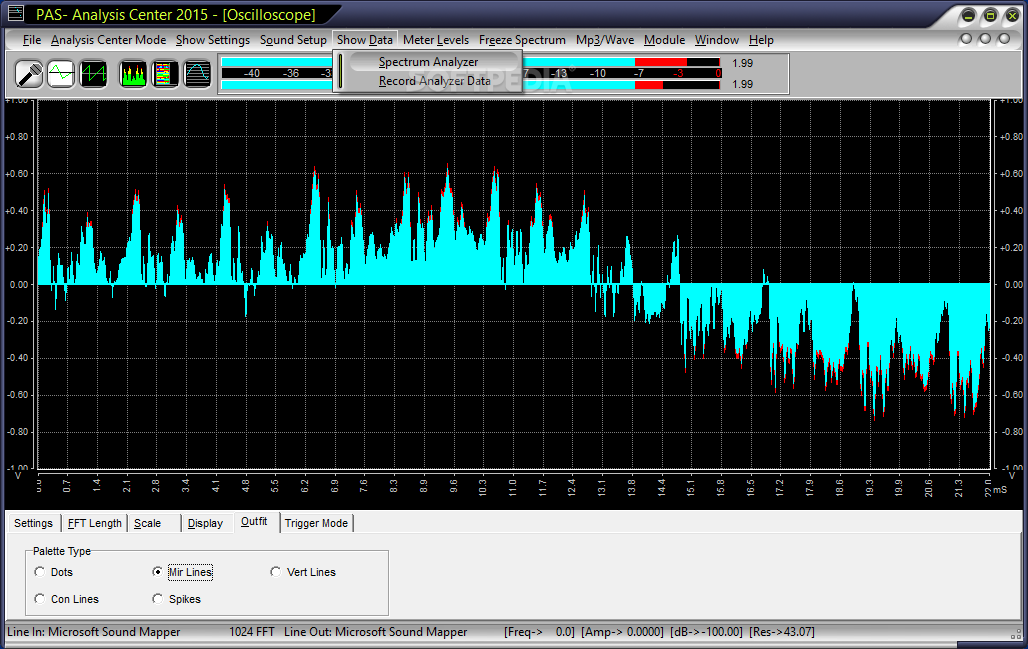Click 'Line Out: Microsoft Sound Mapper' status
Viewport: 1028px width, 649px height.
[376, 632]
